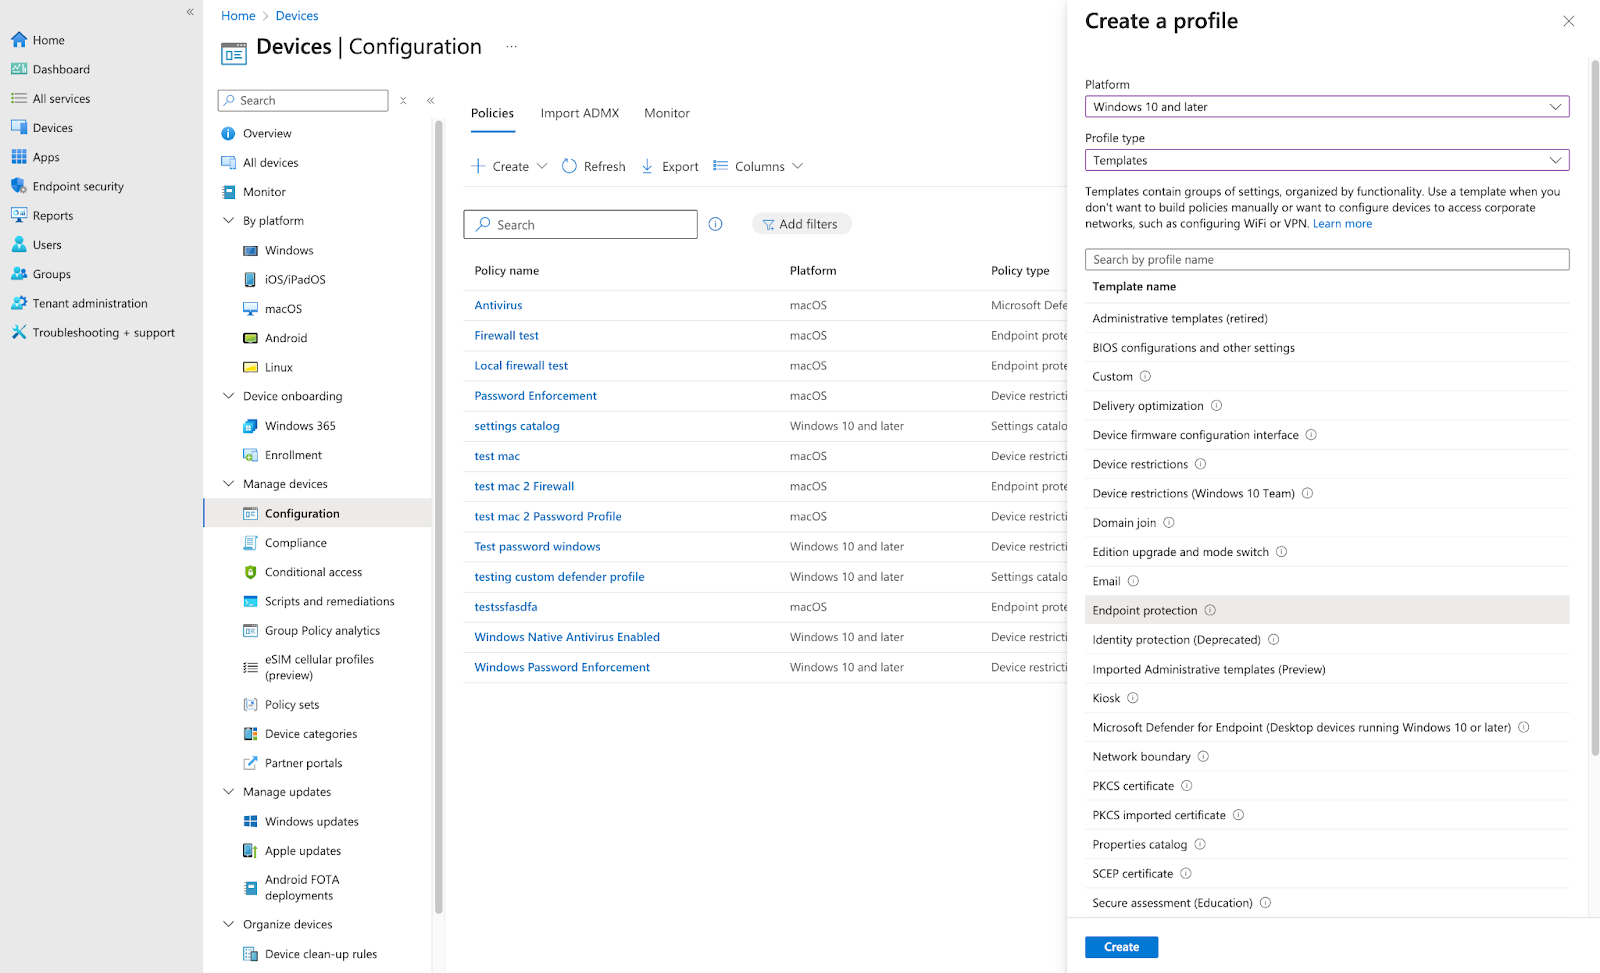
Task: Open the Windows Password Enforcement policy
Action: point(562,667)
